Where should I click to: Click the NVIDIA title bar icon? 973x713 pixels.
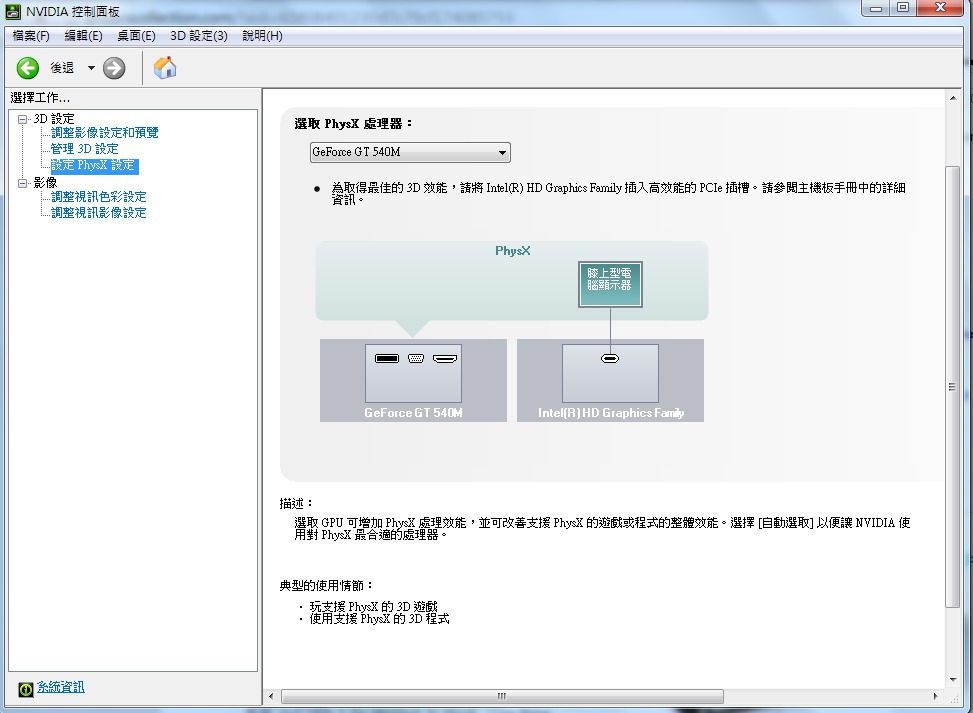coord(13,11)
